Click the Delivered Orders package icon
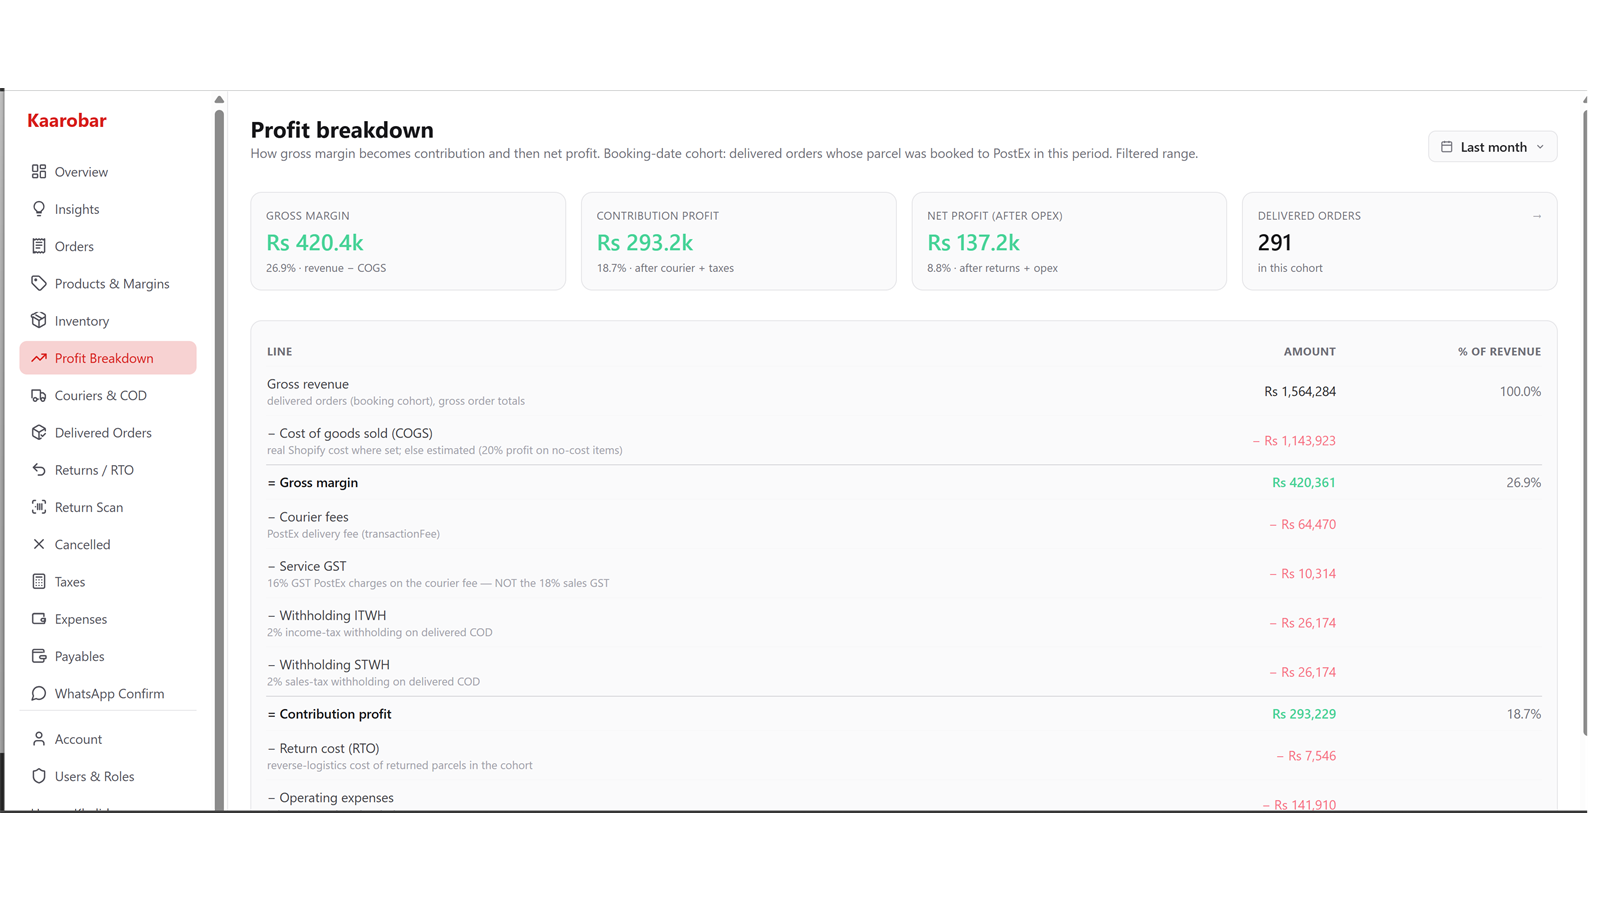1600x900 pixels. (x=39, y=432)
